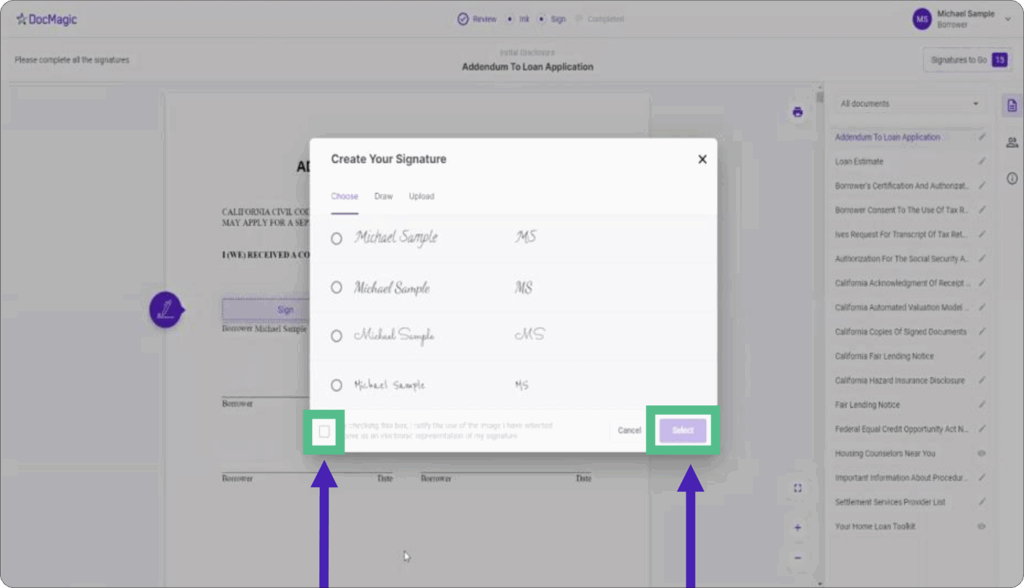This screenshot has height=588, width=1024.
Task: Zoom out with the minus icon
Action: tap(797, 557)
